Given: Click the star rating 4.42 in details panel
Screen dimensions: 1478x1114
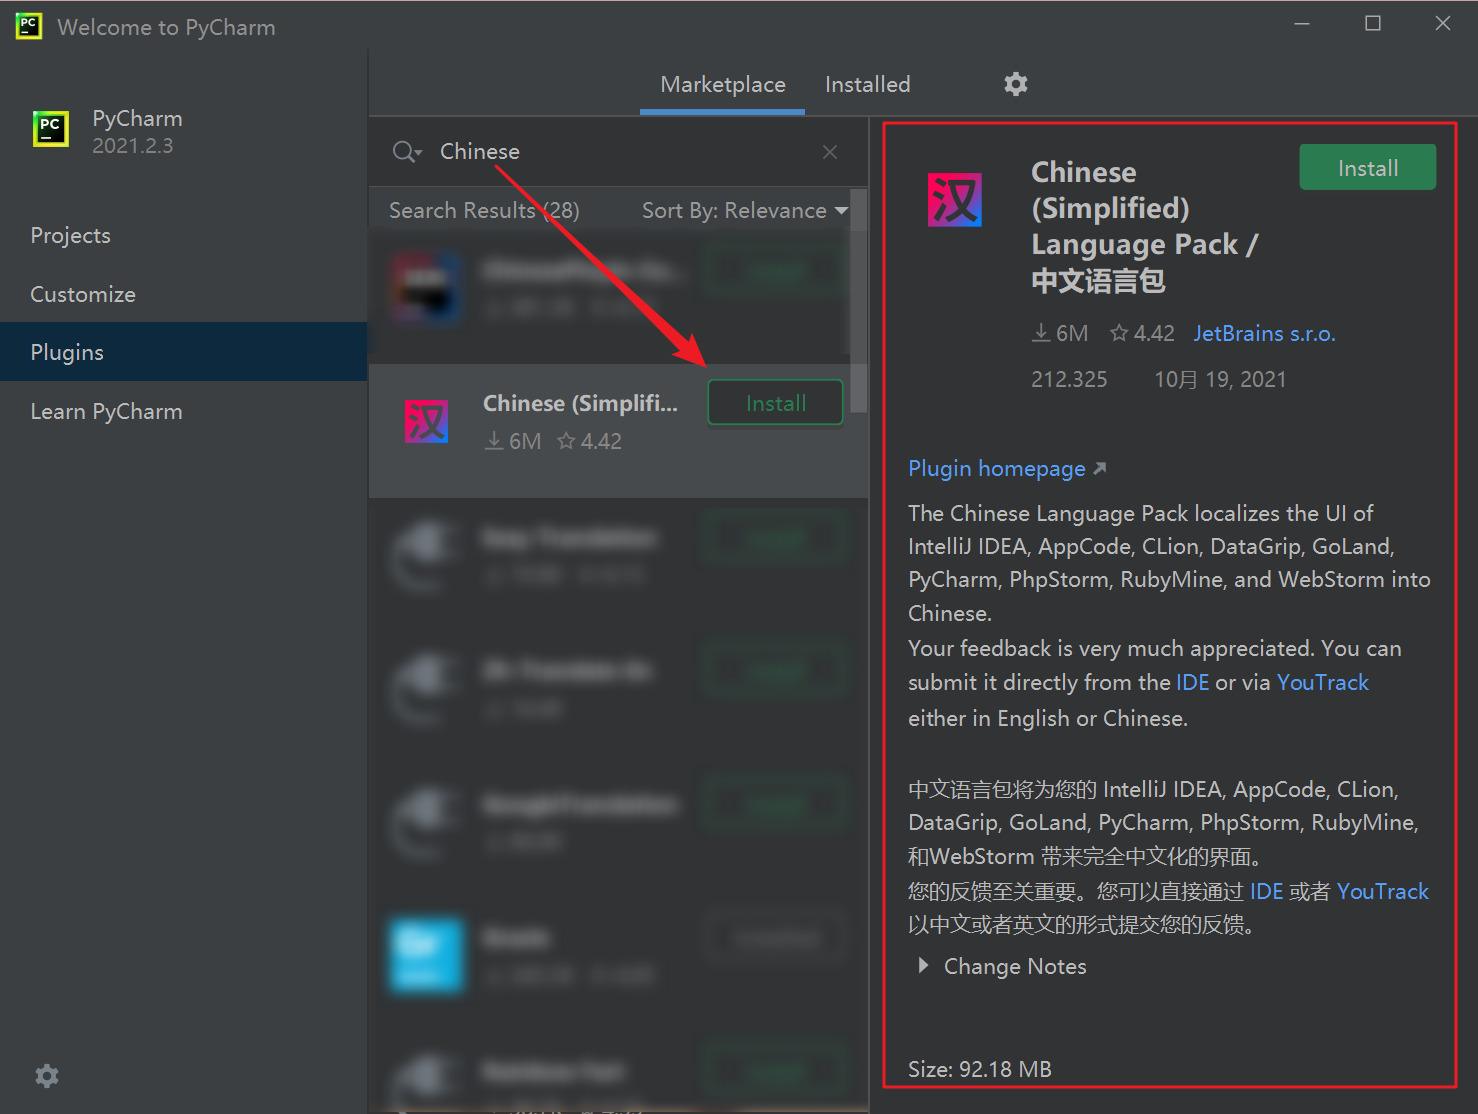Looking at the screenshot, I should tap(1142, 334).
